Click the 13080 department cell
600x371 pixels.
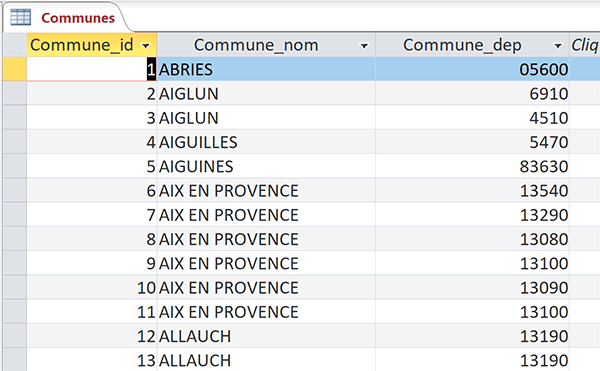[472, 239]
